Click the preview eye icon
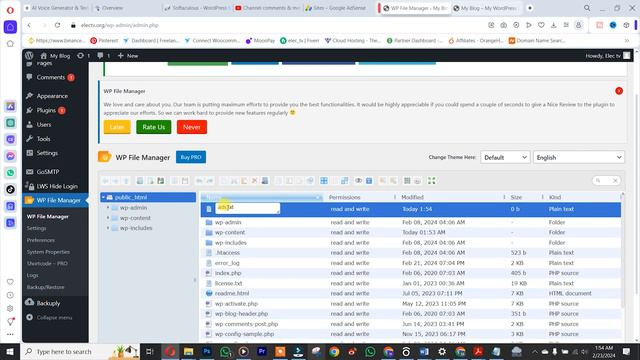The width and height of the screenshot is (640, 360). [358, 180]
